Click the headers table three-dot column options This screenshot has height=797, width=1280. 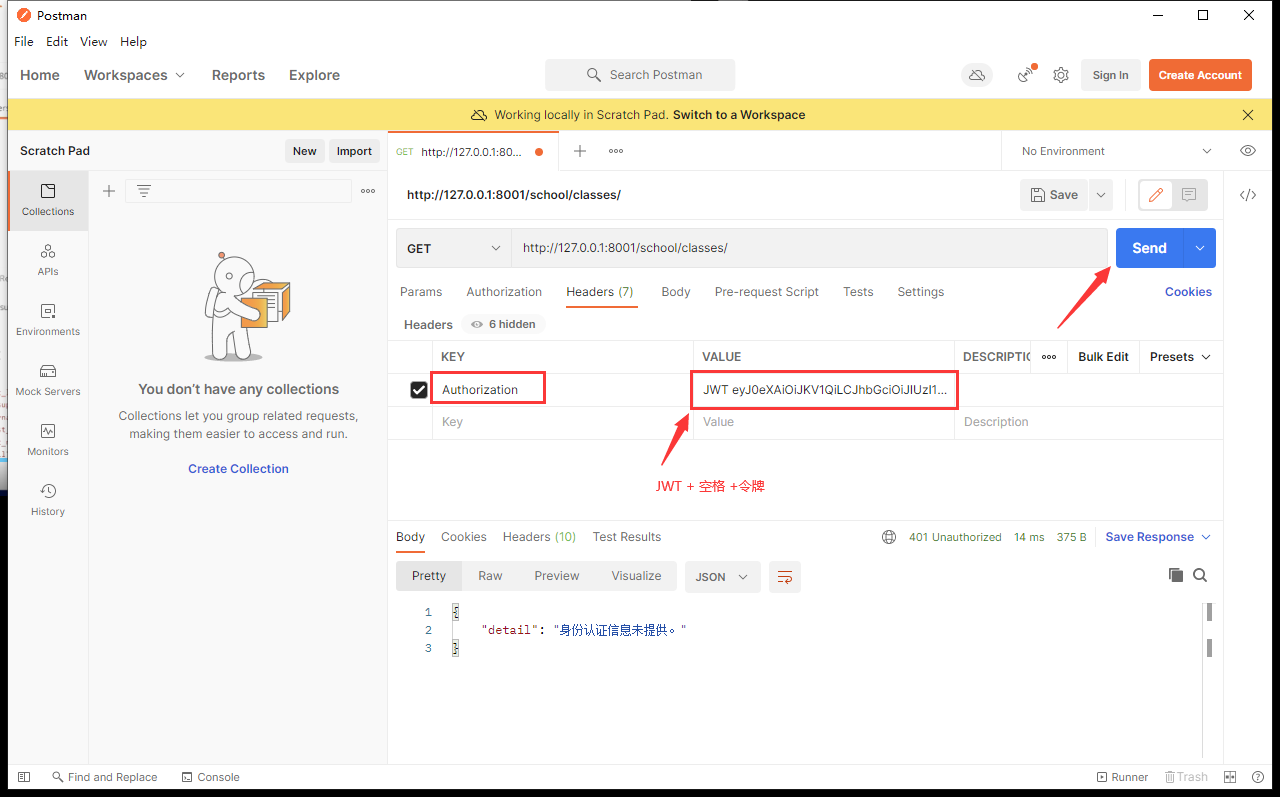(1049, 357)
